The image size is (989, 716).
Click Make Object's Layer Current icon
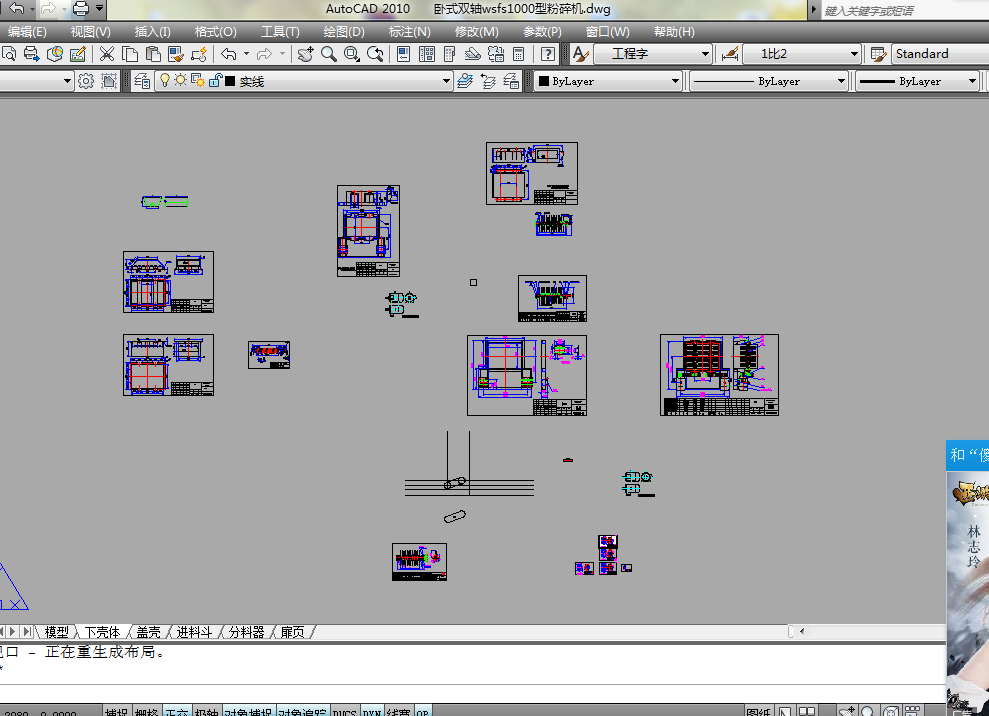(465, 81)
